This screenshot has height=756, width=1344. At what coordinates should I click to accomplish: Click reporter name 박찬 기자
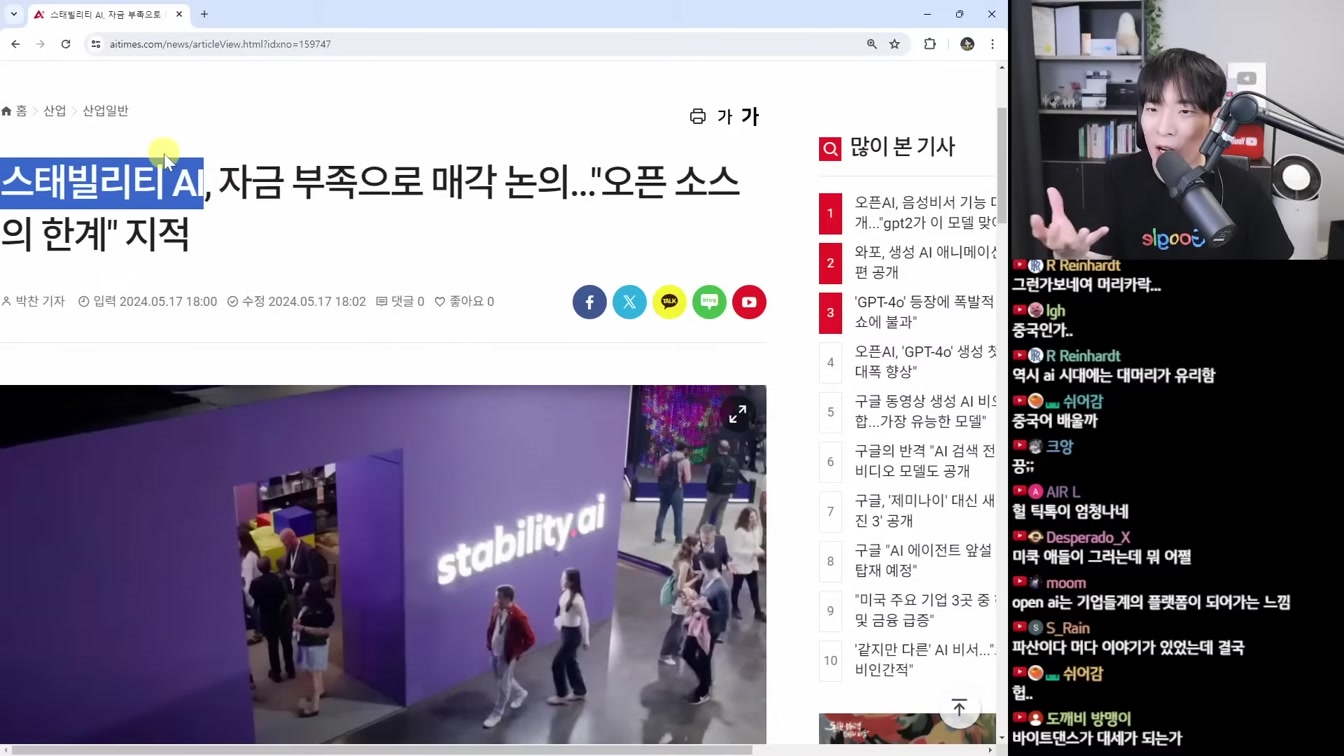(x=33, y=301)
